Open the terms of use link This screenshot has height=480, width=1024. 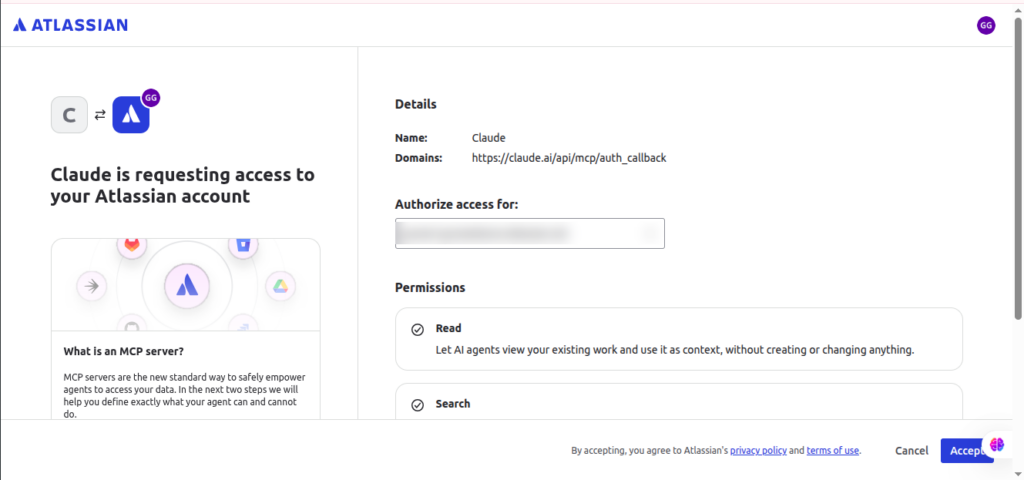tap(833, 451)
